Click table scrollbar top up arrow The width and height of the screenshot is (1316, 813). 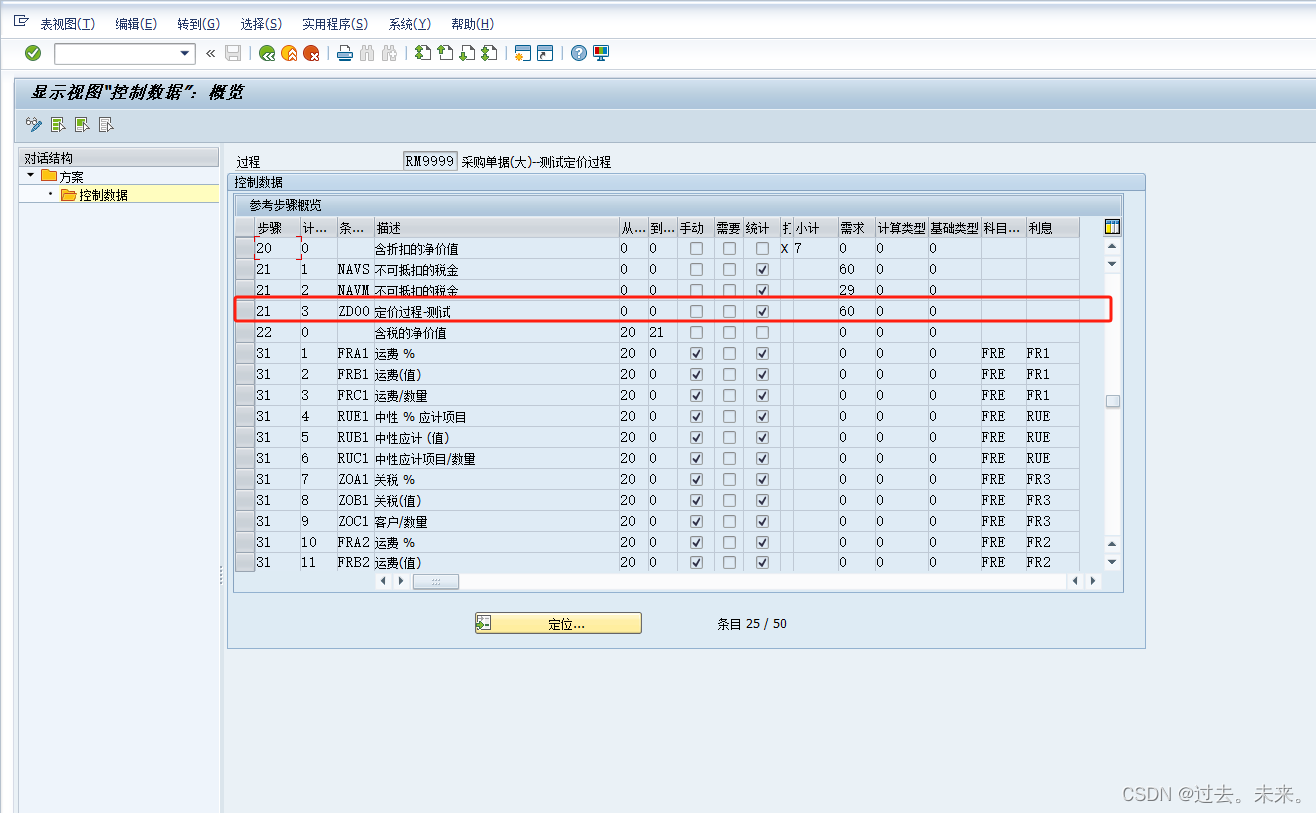click(1112, 246)
